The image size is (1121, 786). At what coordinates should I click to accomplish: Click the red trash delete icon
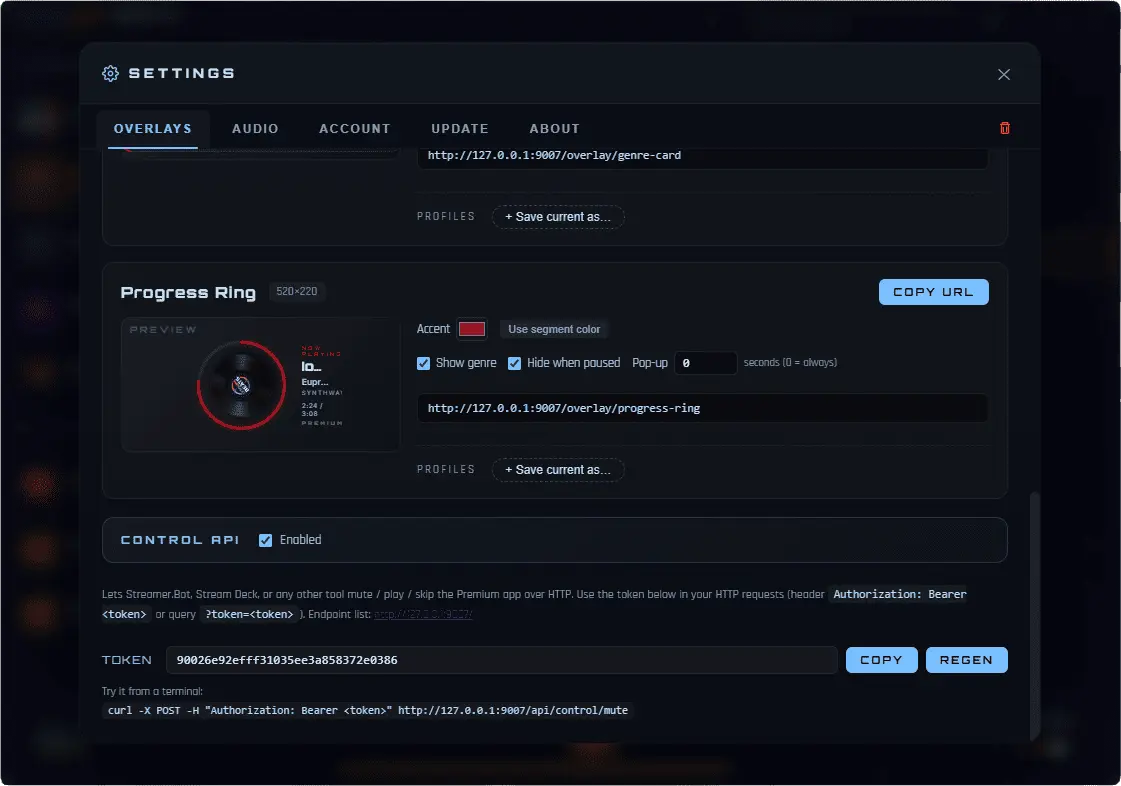coord(1004,128)
